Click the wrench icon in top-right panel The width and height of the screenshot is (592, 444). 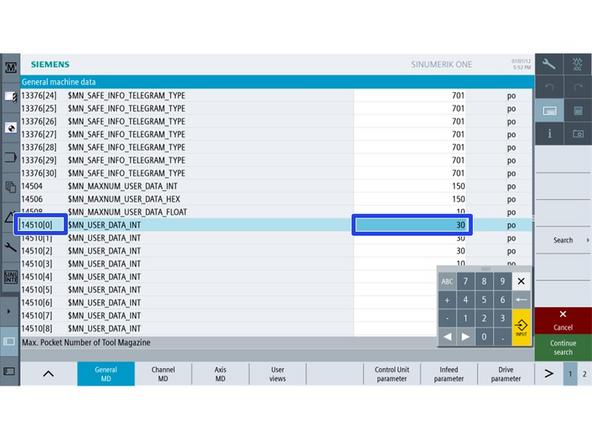(549, 64)
